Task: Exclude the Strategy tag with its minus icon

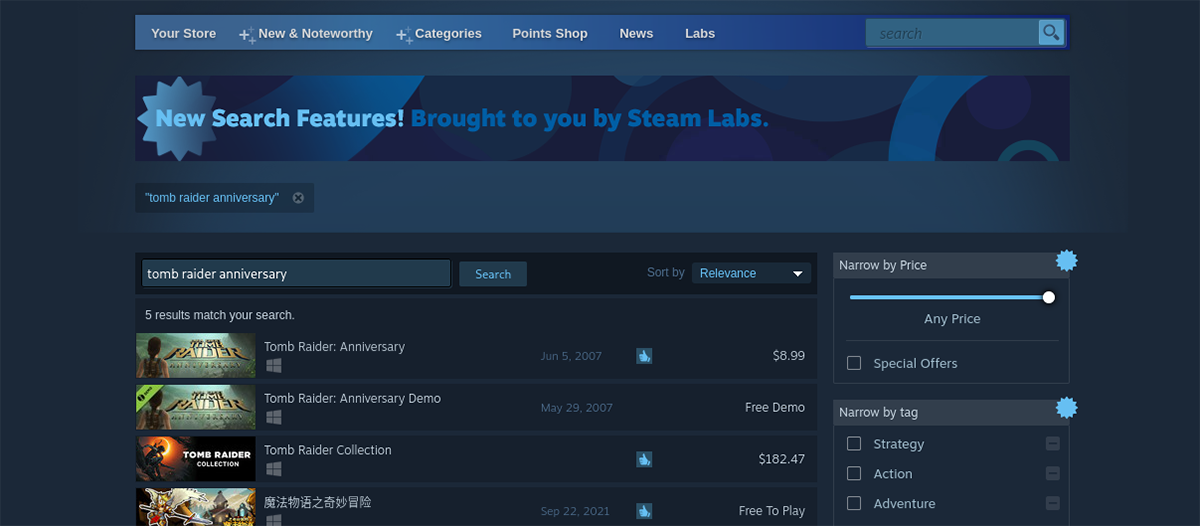Action: click(x=1053, y=444)
